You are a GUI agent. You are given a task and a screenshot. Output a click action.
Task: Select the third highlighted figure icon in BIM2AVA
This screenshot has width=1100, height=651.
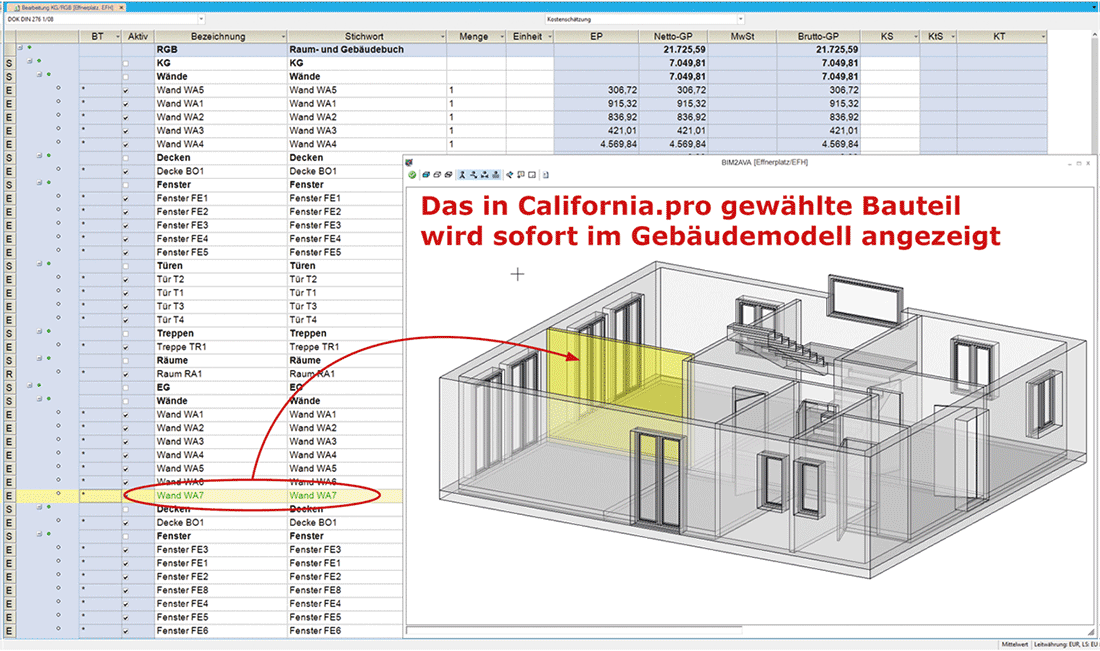click(x=485, y=175)
